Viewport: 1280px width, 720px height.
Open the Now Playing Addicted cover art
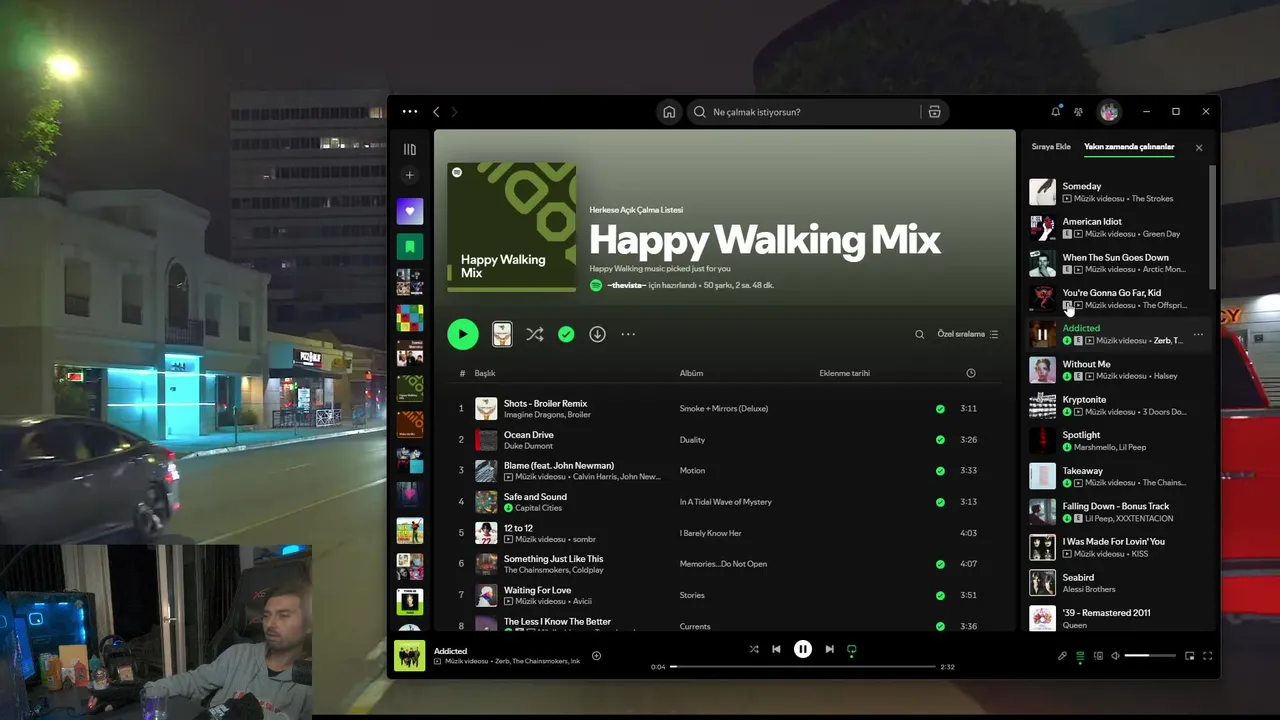pyautogui.click(x=409, y=656)
